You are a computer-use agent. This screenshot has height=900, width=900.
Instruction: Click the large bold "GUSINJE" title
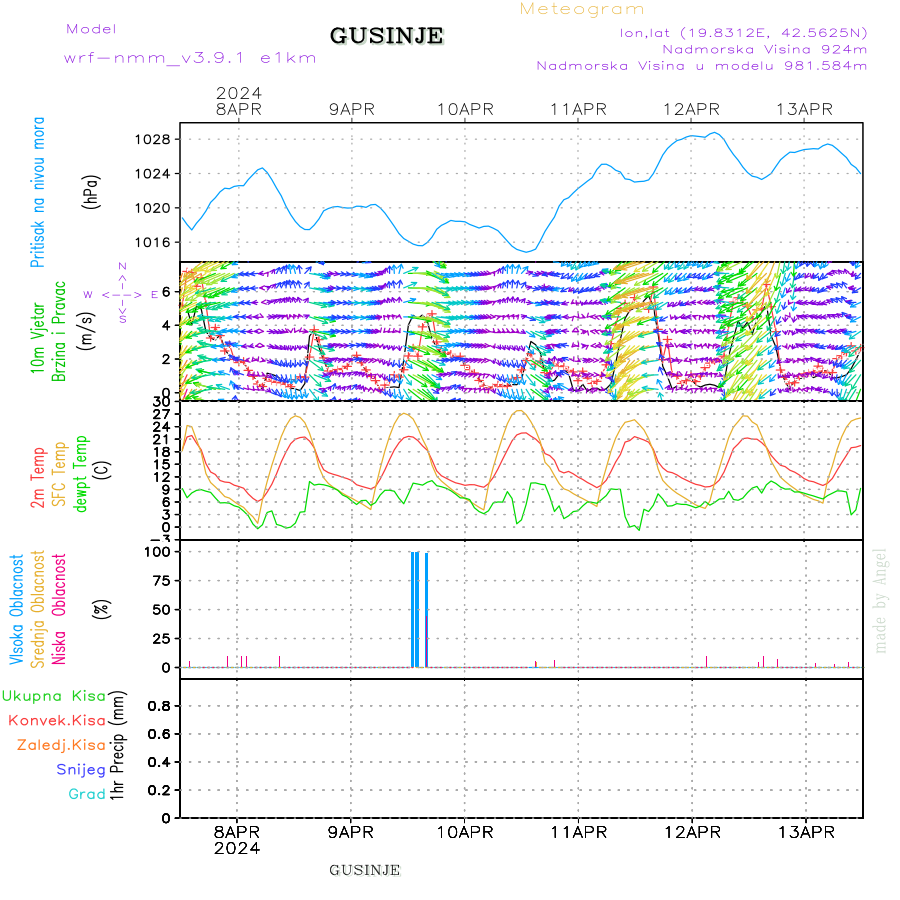click(x=386, y=36)
